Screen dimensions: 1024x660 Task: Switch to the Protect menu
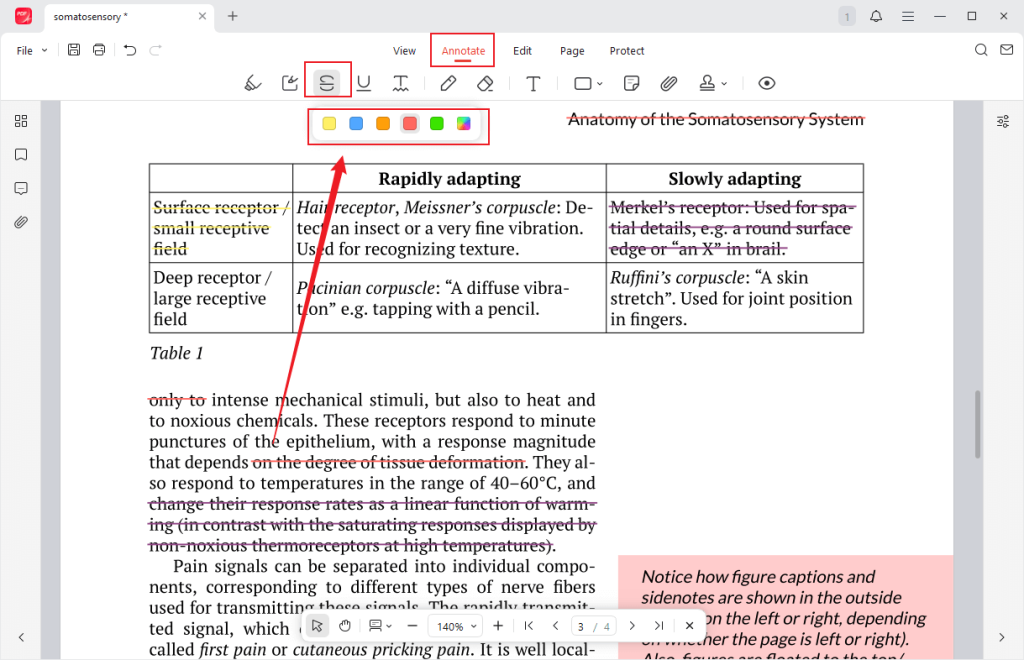(x=627, y=51)
